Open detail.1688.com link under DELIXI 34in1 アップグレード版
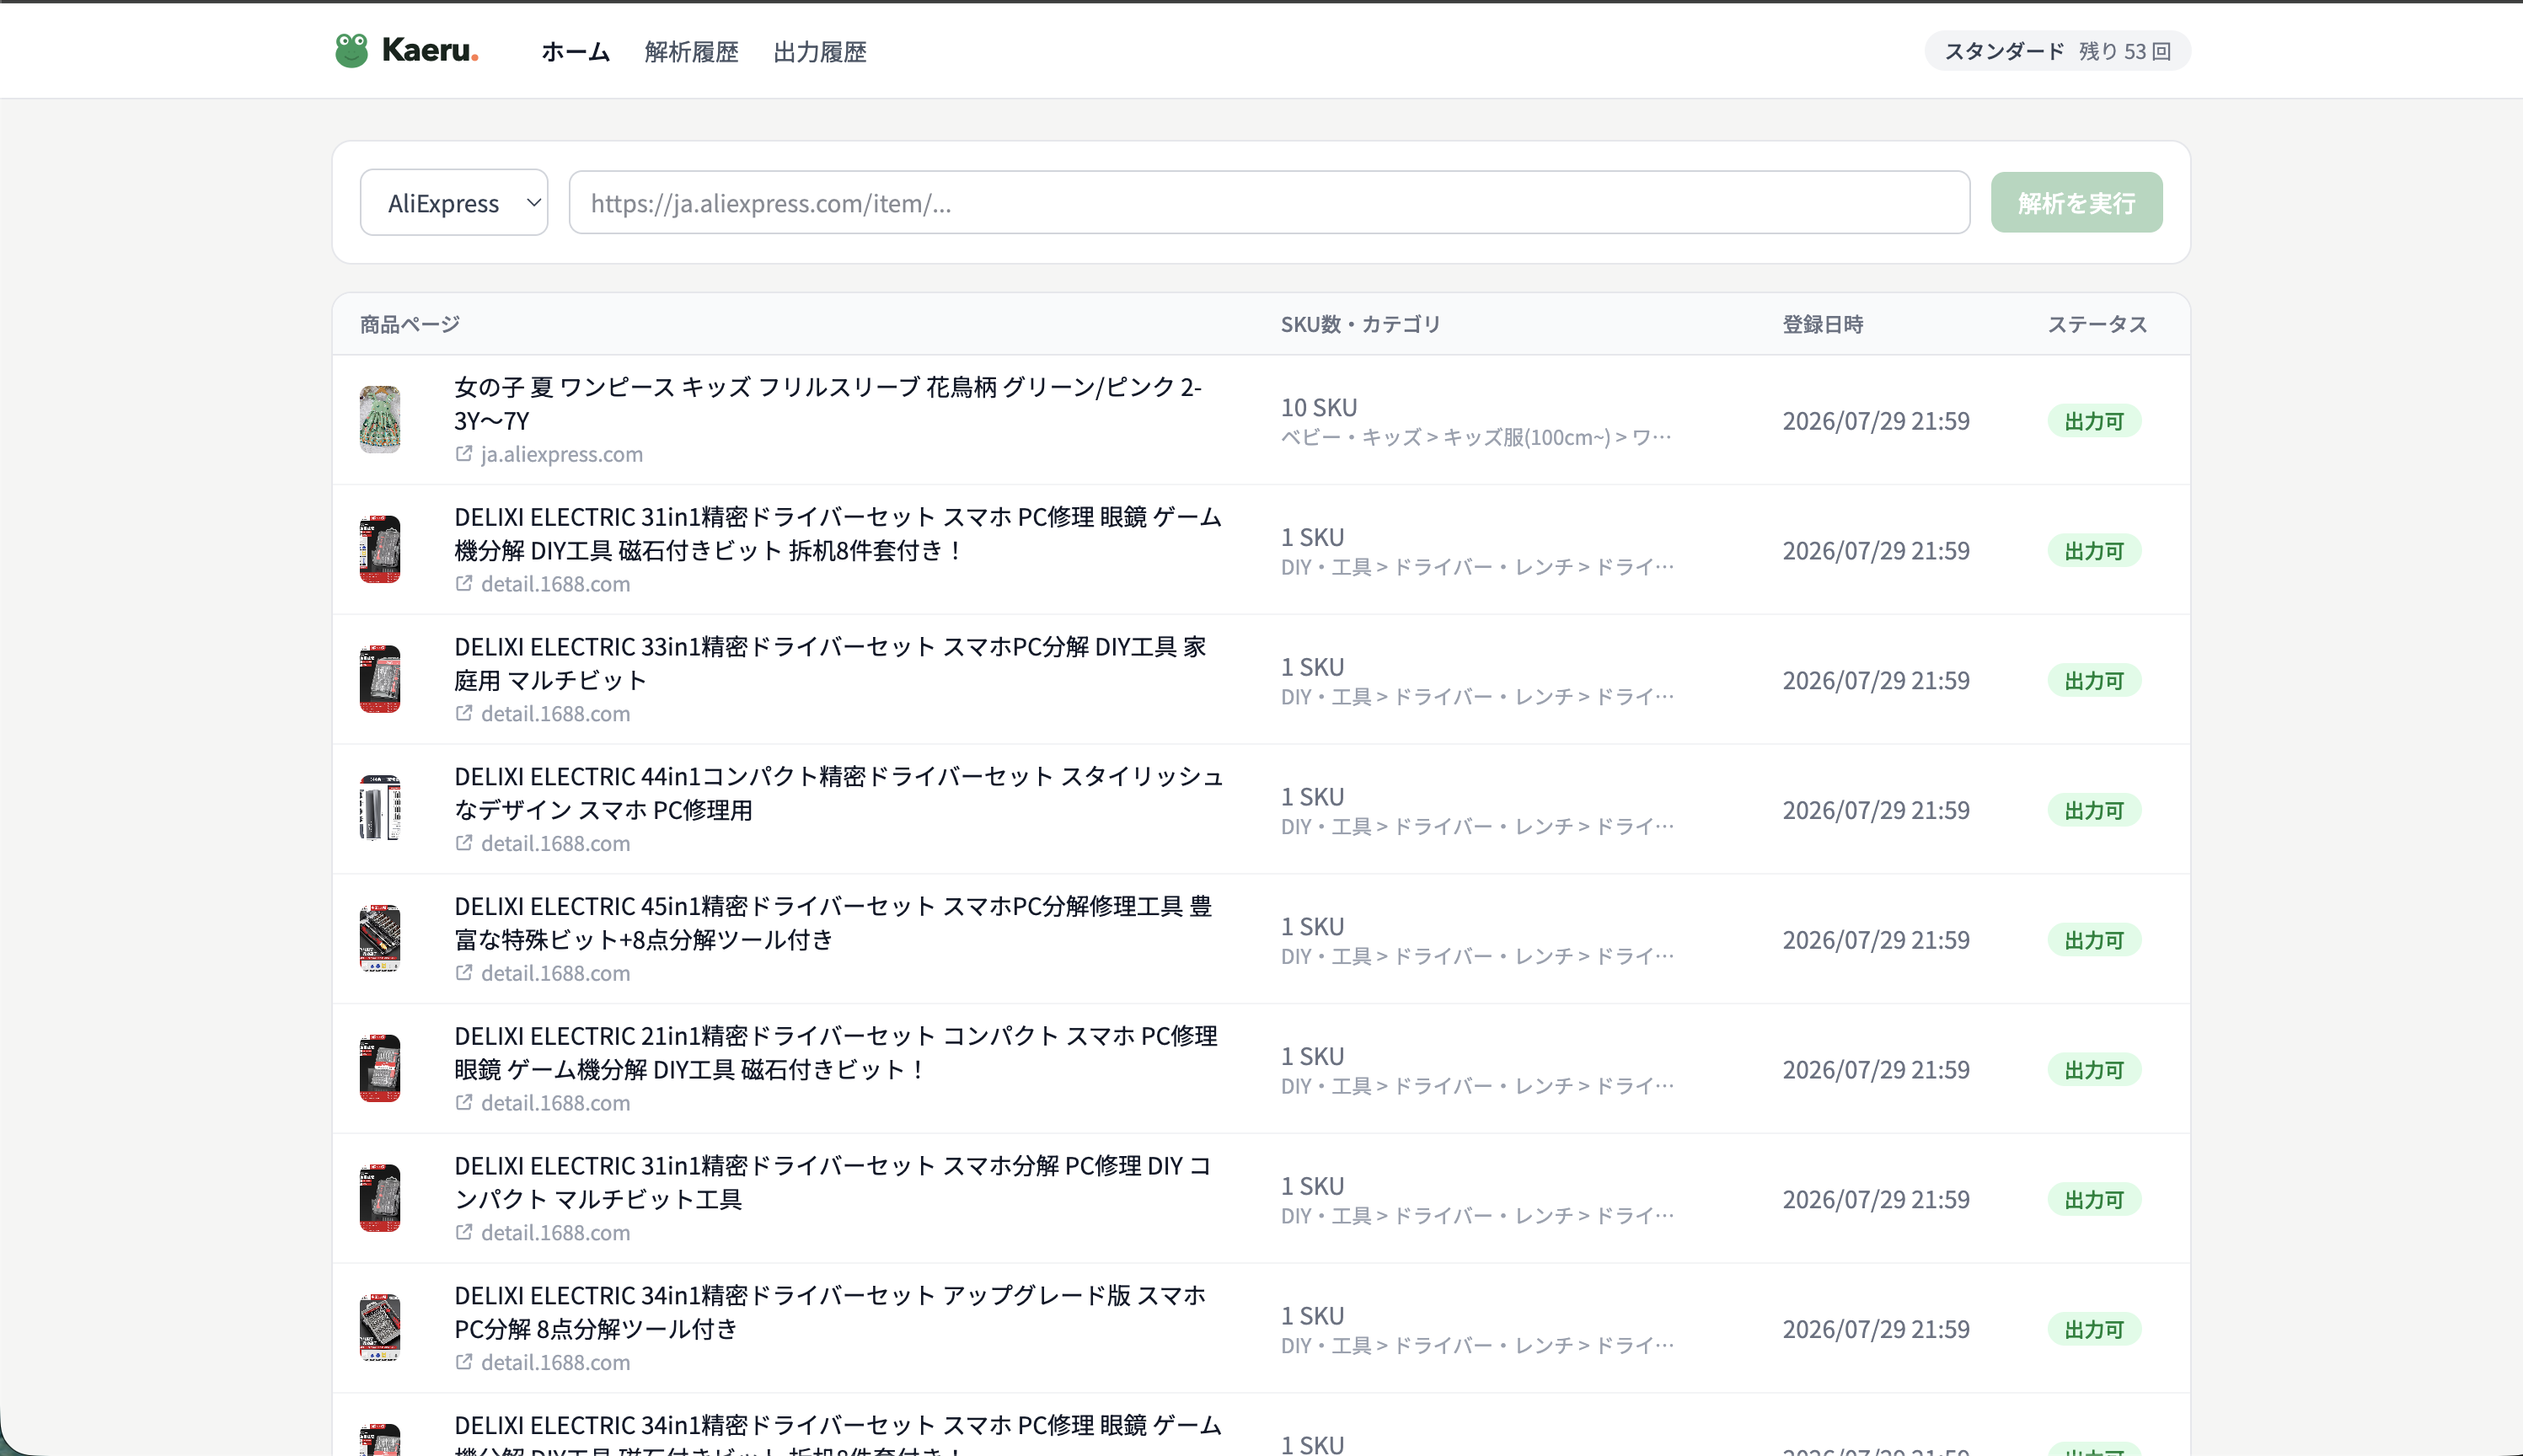This screenshot has width=2523, height=1456. tap(555, 1362)
